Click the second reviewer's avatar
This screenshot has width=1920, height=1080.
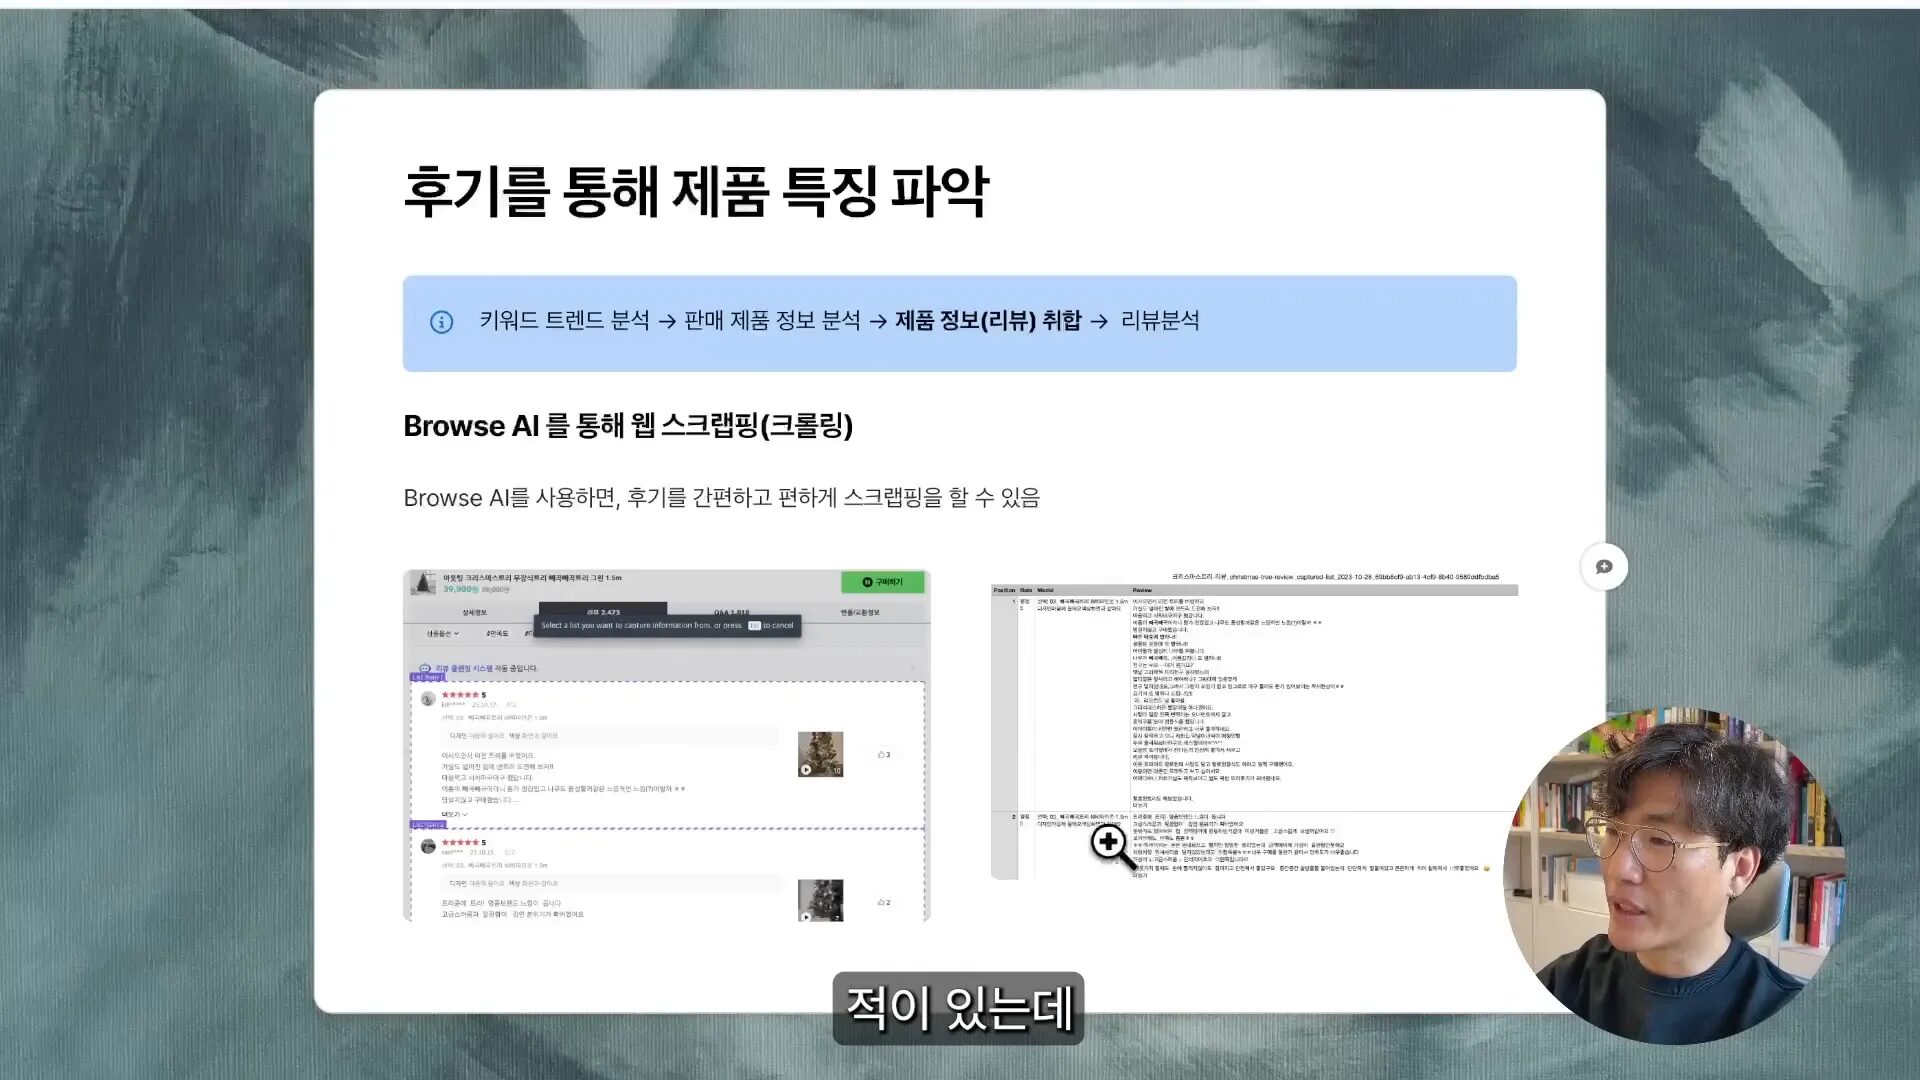(x=428, y=846)
